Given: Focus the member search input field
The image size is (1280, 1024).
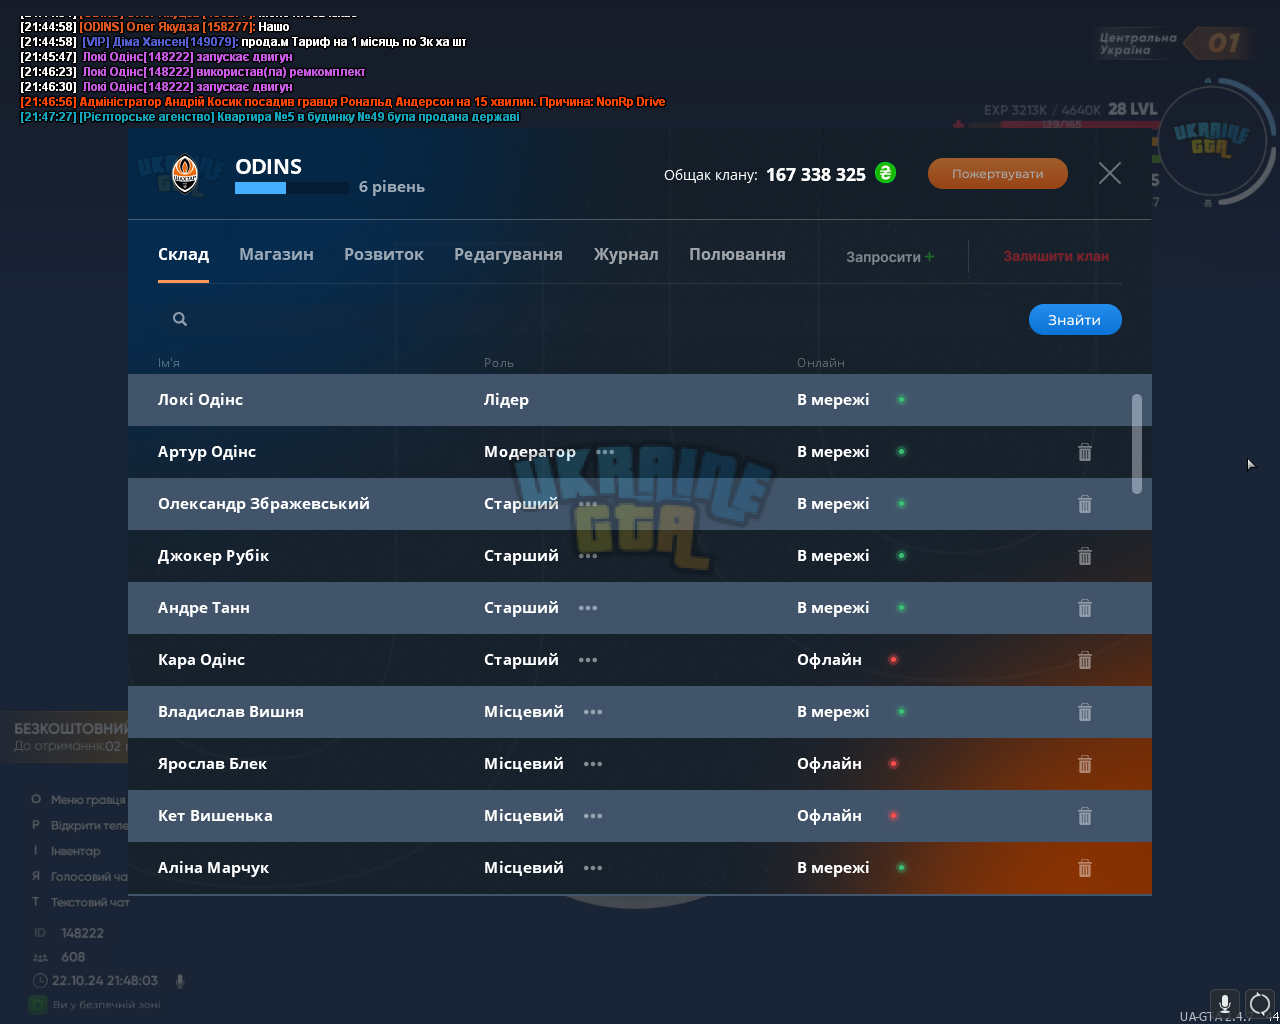Looking at the screenshot, I should [x=590, y=319].
